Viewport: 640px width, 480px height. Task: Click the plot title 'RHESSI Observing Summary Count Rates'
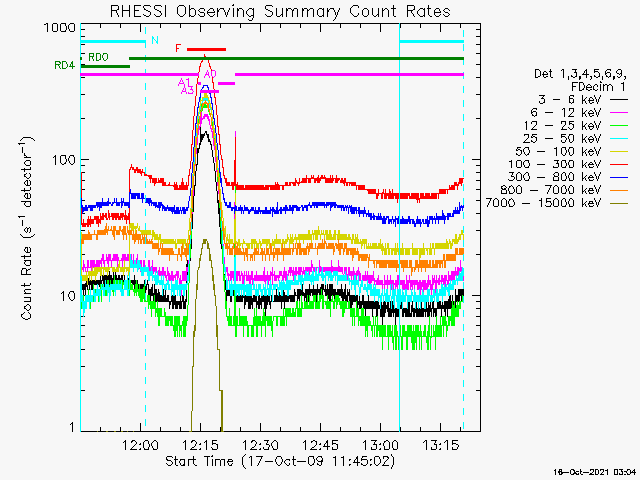click(280, 11)
